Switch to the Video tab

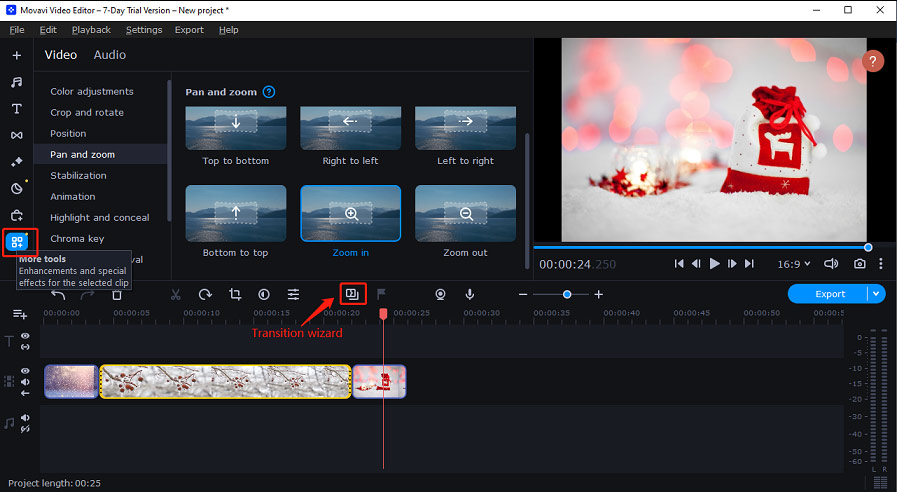coord(61,55)
